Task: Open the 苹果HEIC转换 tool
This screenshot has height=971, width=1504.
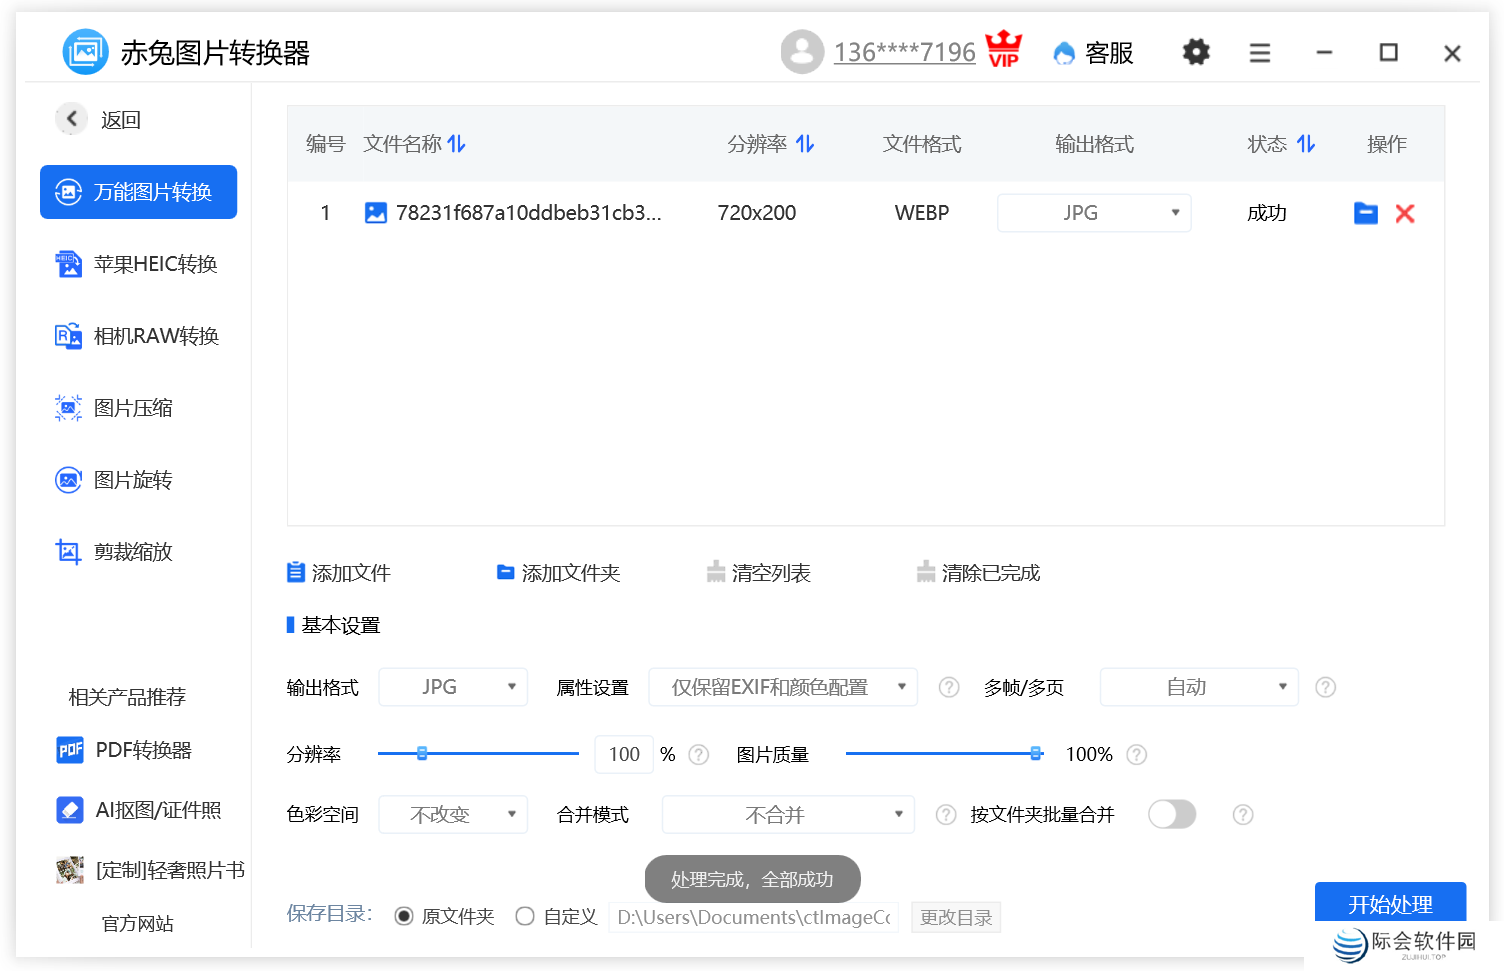Action: click(138, 263)
